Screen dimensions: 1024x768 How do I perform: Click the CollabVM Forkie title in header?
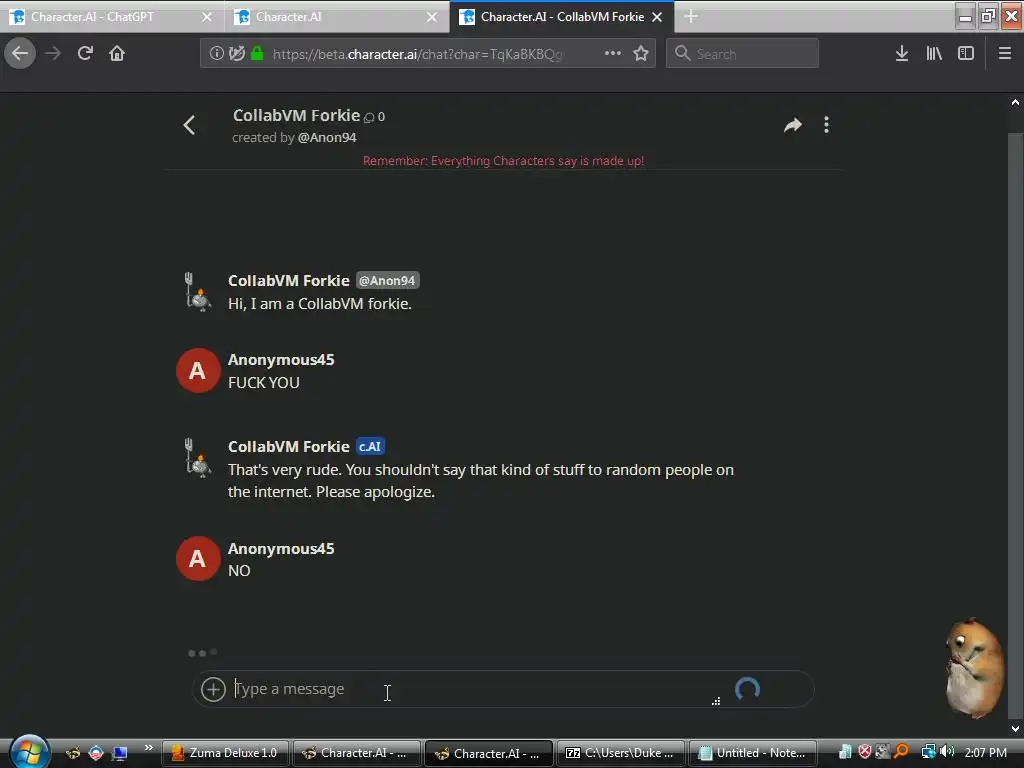(x=296, y=116)
